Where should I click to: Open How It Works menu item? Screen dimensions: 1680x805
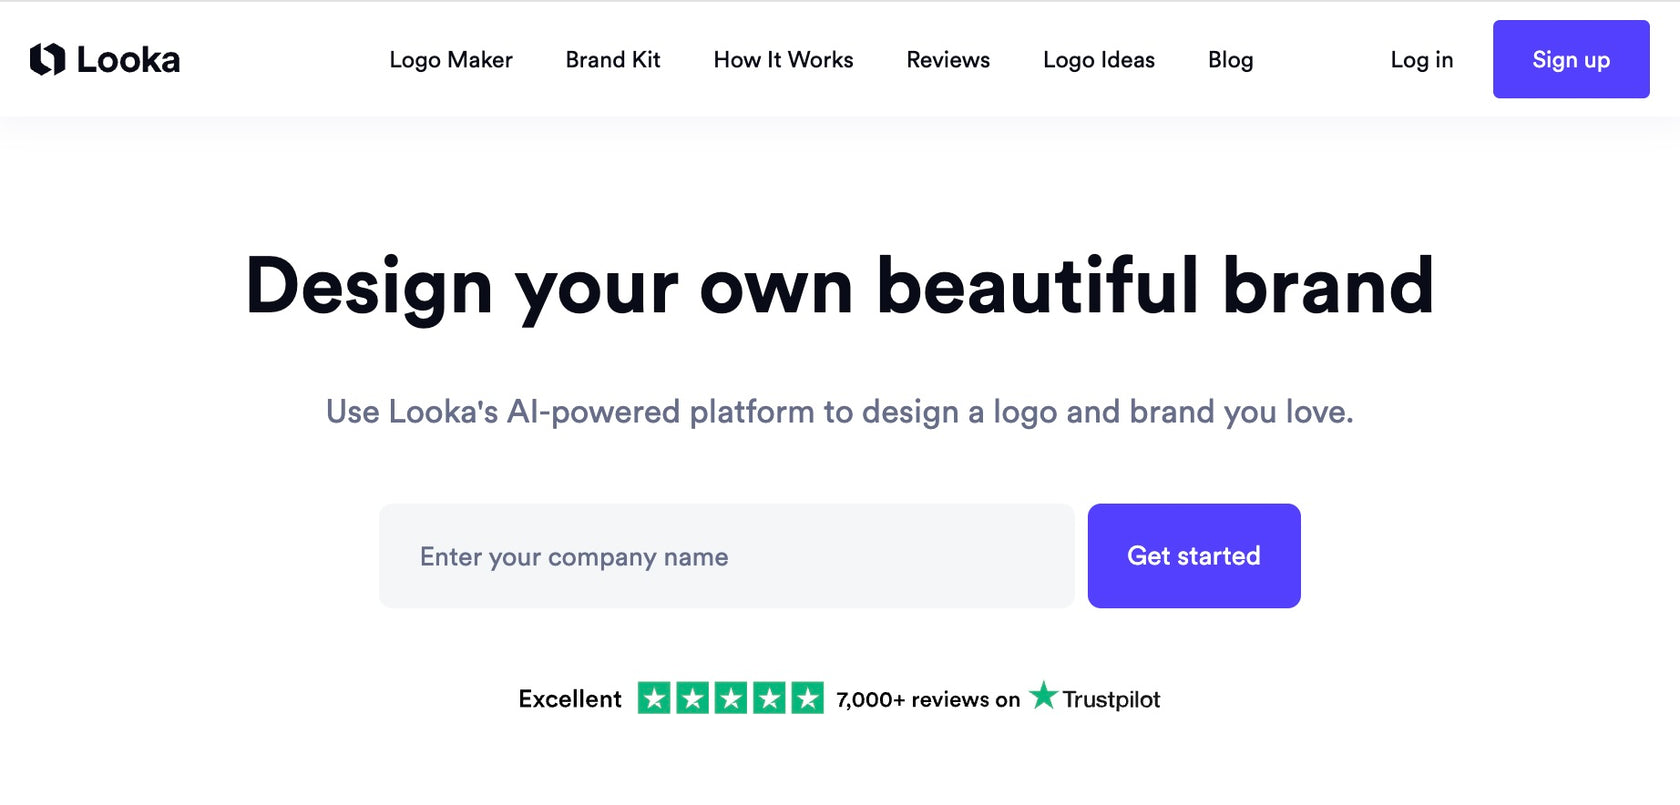click(783, 60)
